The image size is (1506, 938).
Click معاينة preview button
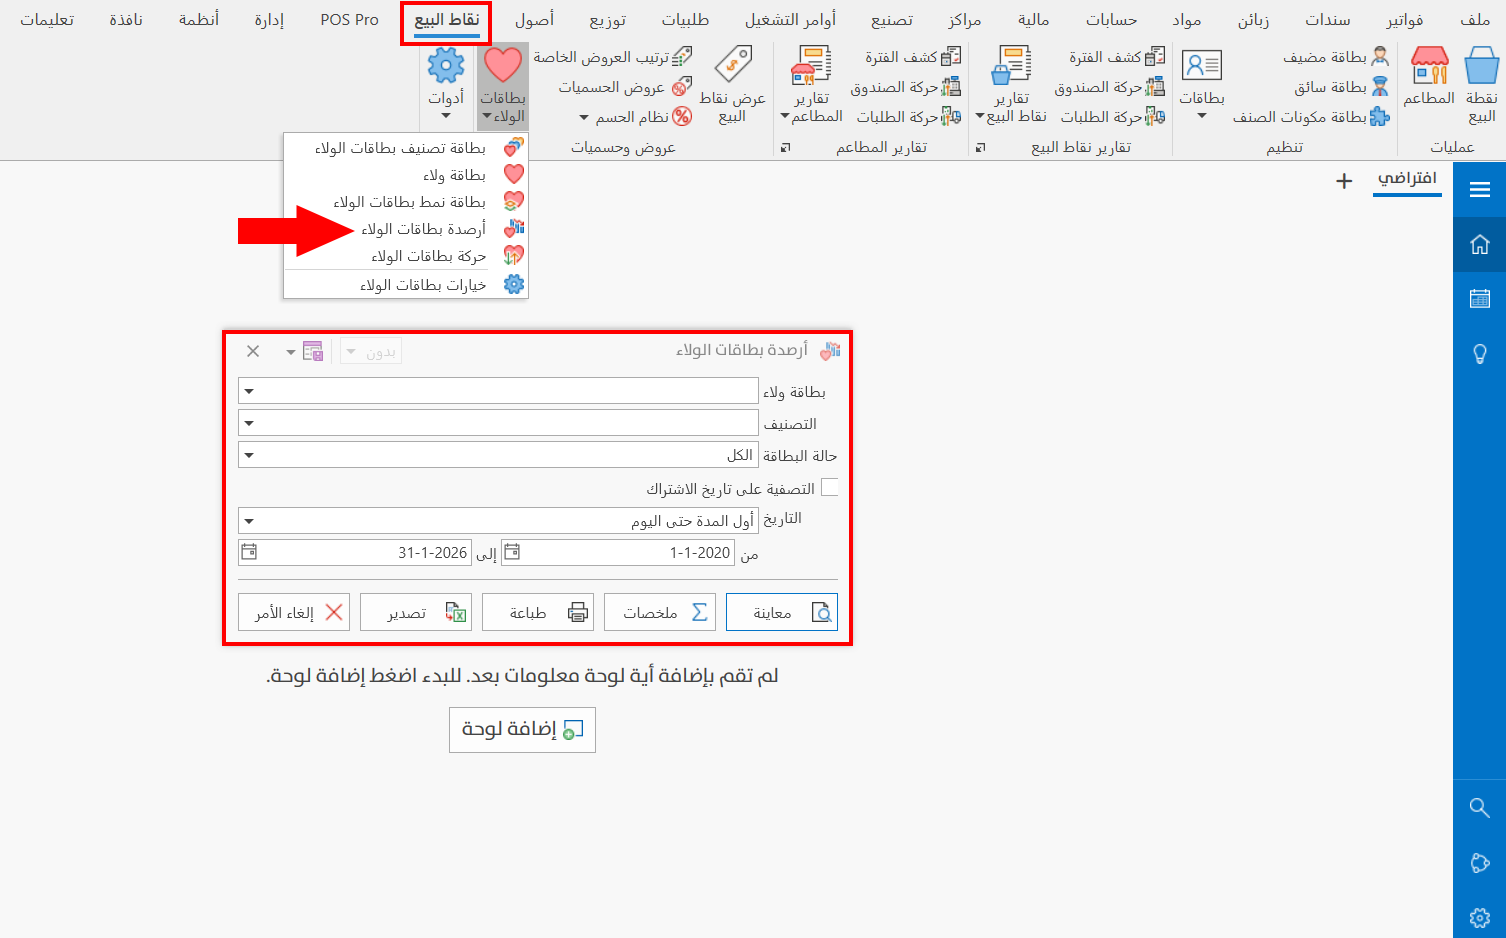pyautogui.click(x=782, y=612)
